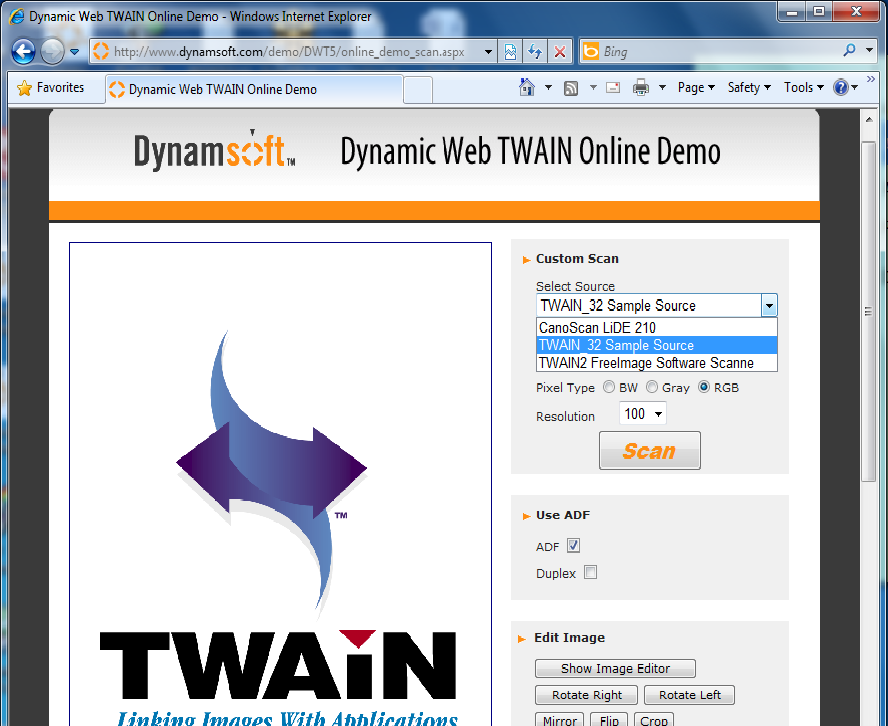Choose TWAIN2 FreeImage Software Scanner option
Viewport: 888px width, 726px height.
point(656,362)
